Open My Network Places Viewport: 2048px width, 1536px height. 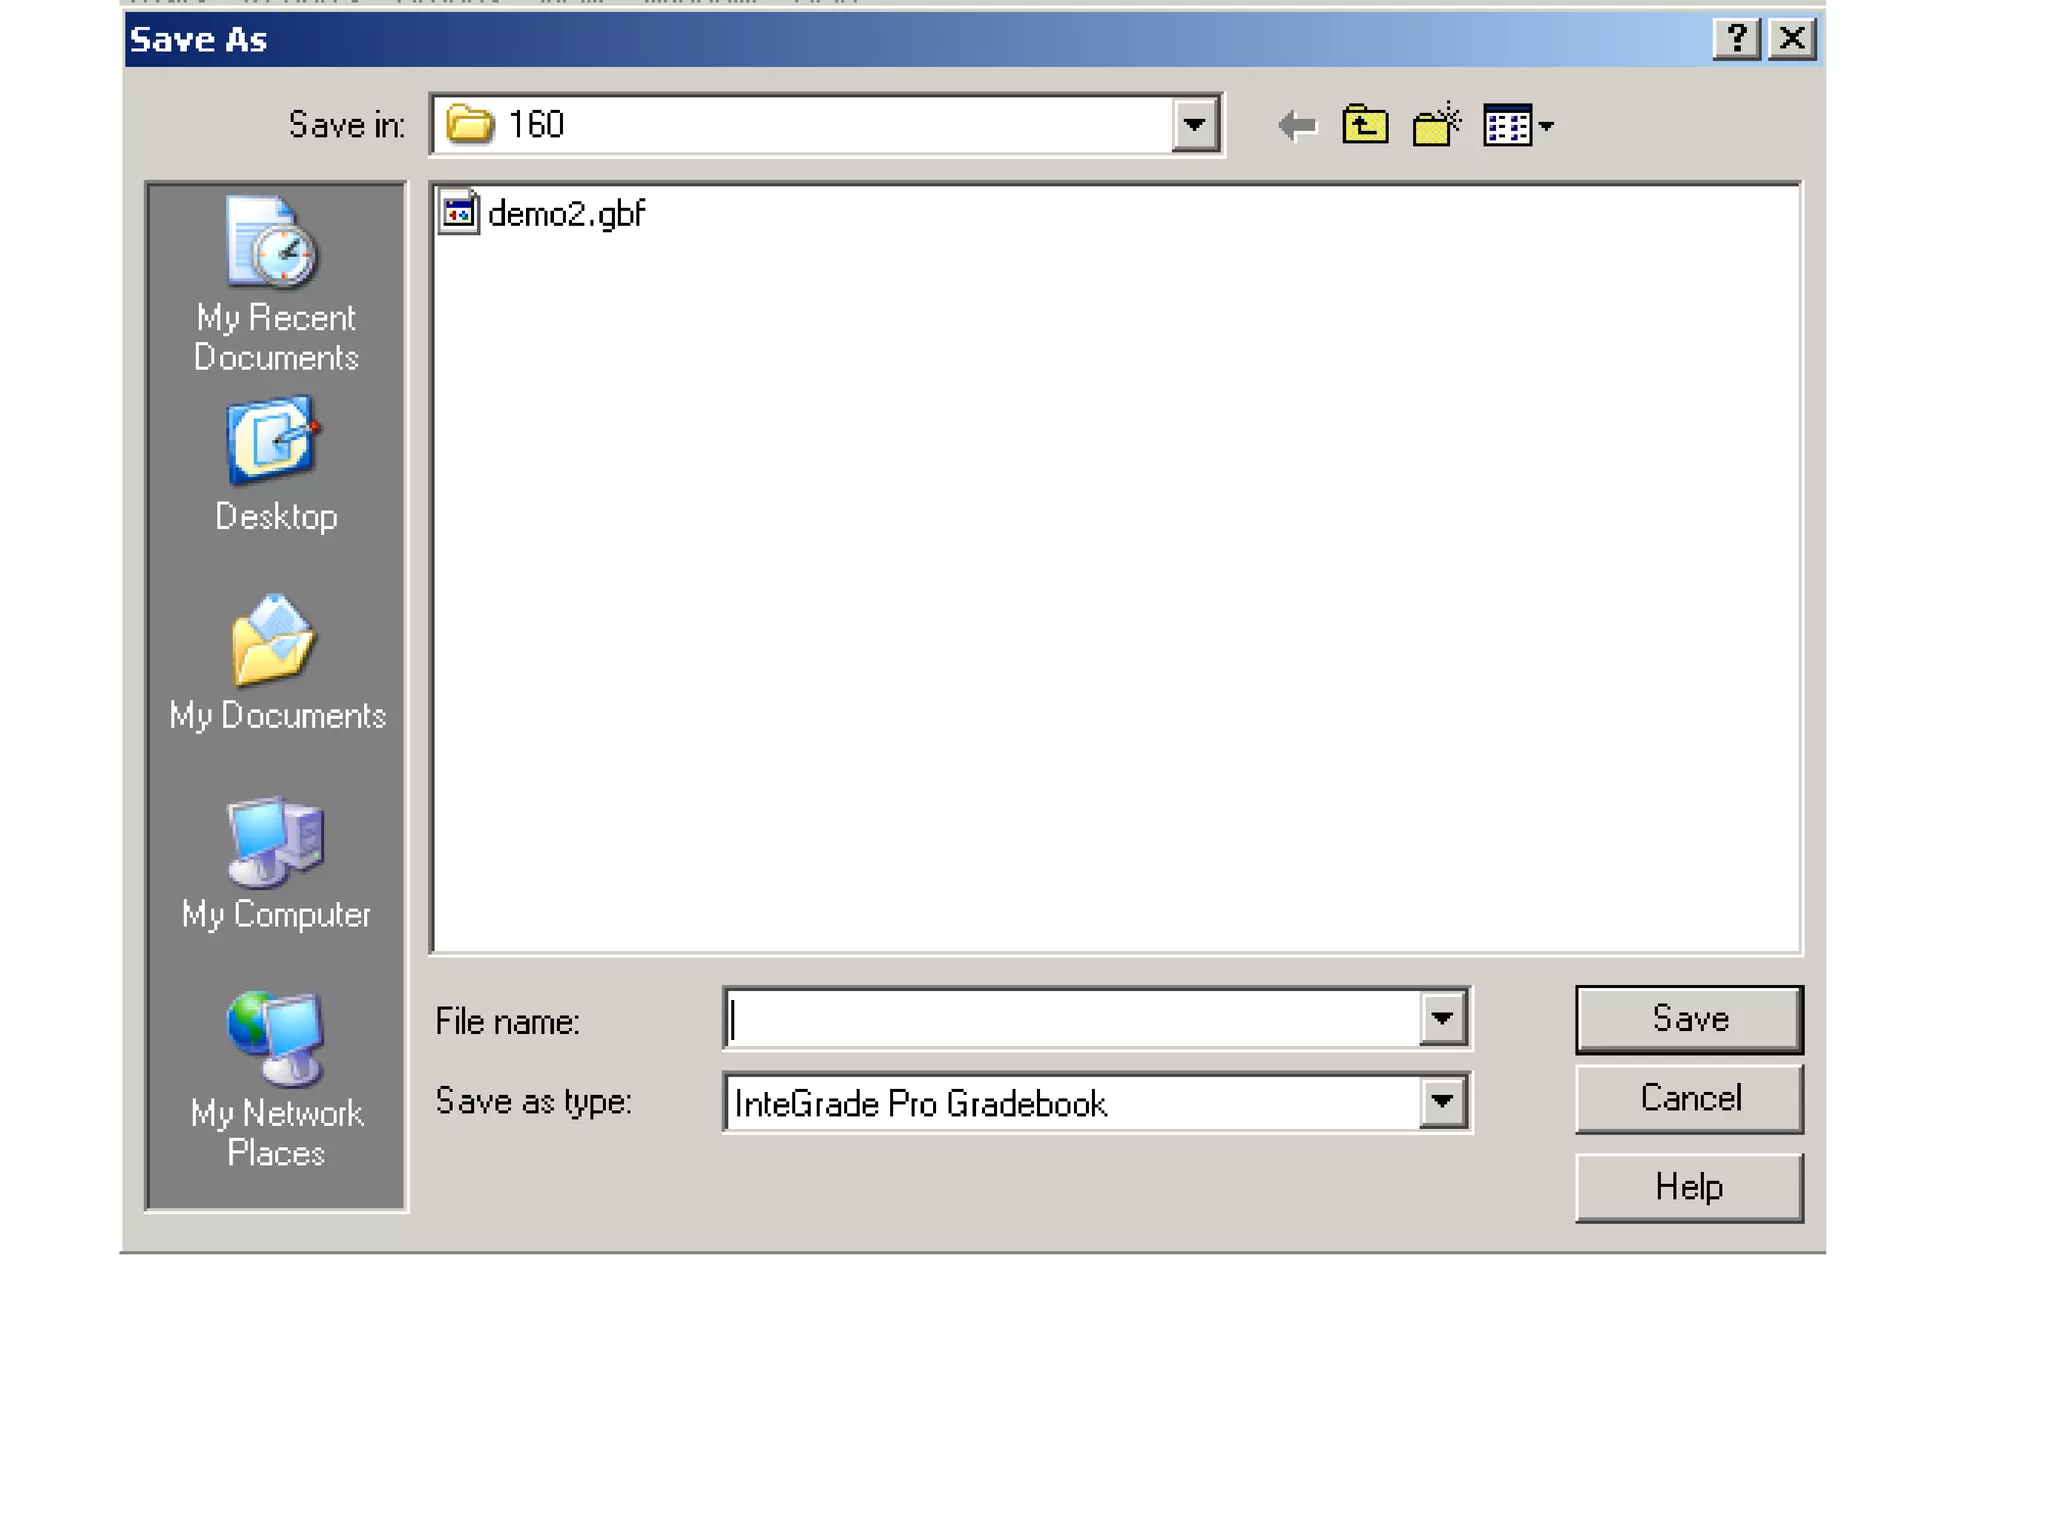(x=275, y=1078)
